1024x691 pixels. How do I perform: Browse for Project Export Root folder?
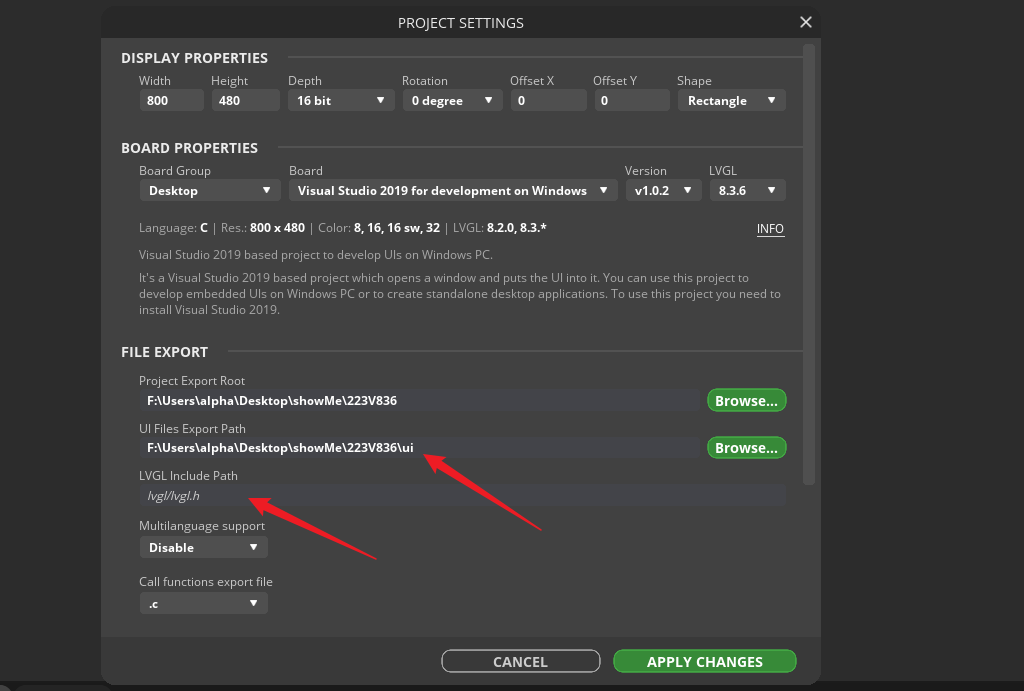pos(746,400)
